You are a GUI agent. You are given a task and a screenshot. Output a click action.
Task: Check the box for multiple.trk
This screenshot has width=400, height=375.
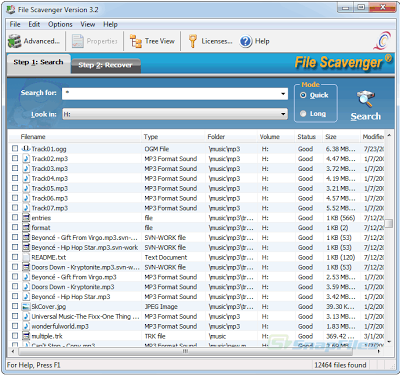pyautogui.click(x=15, y=336)
